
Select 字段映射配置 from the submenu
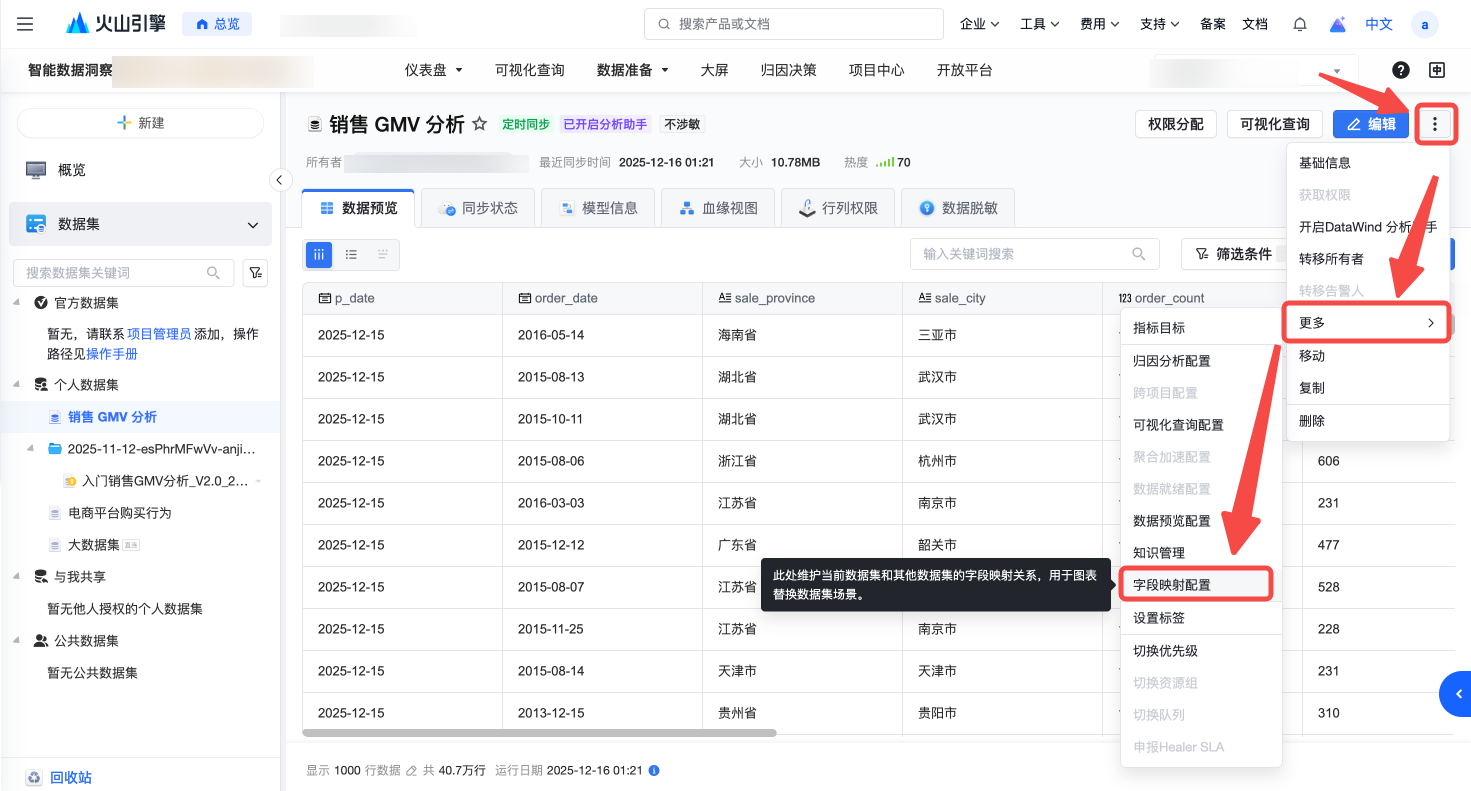pyautogui.click(x=1171, y=585)
